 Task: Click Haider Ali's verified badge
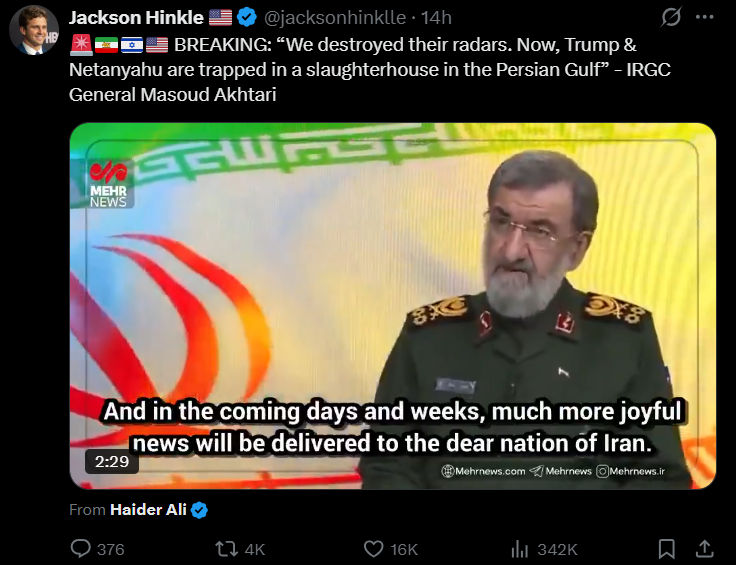pos(199,510)
